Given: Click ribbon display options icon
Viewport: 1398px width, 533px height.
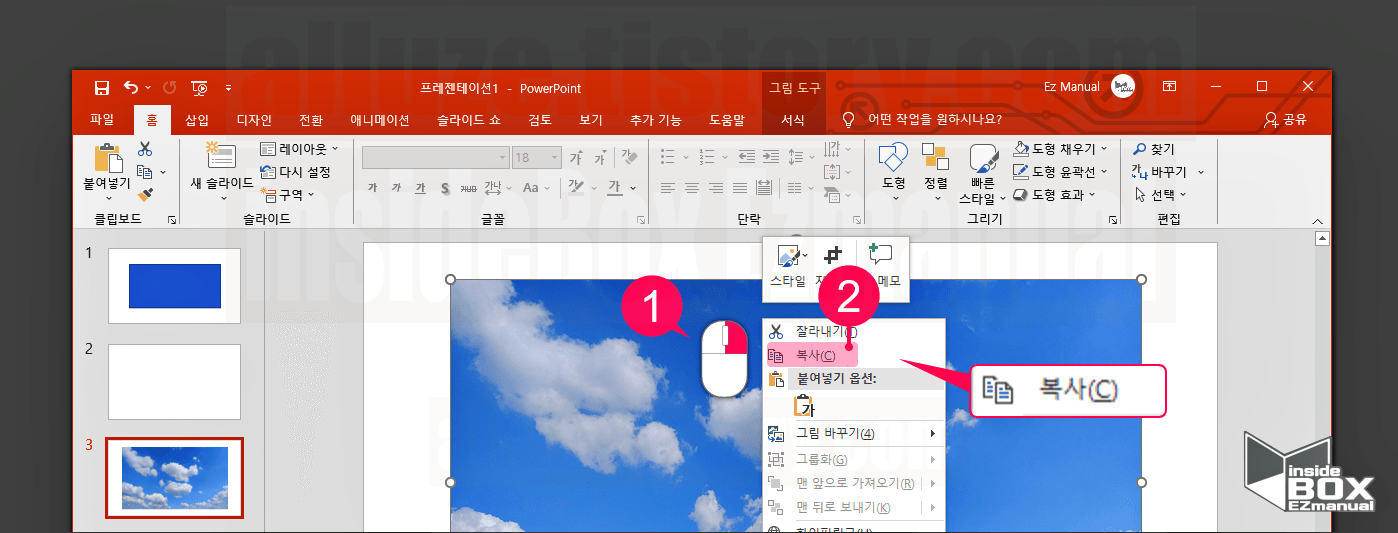Looking at the screenshot, I should (x=1169, y=87).
